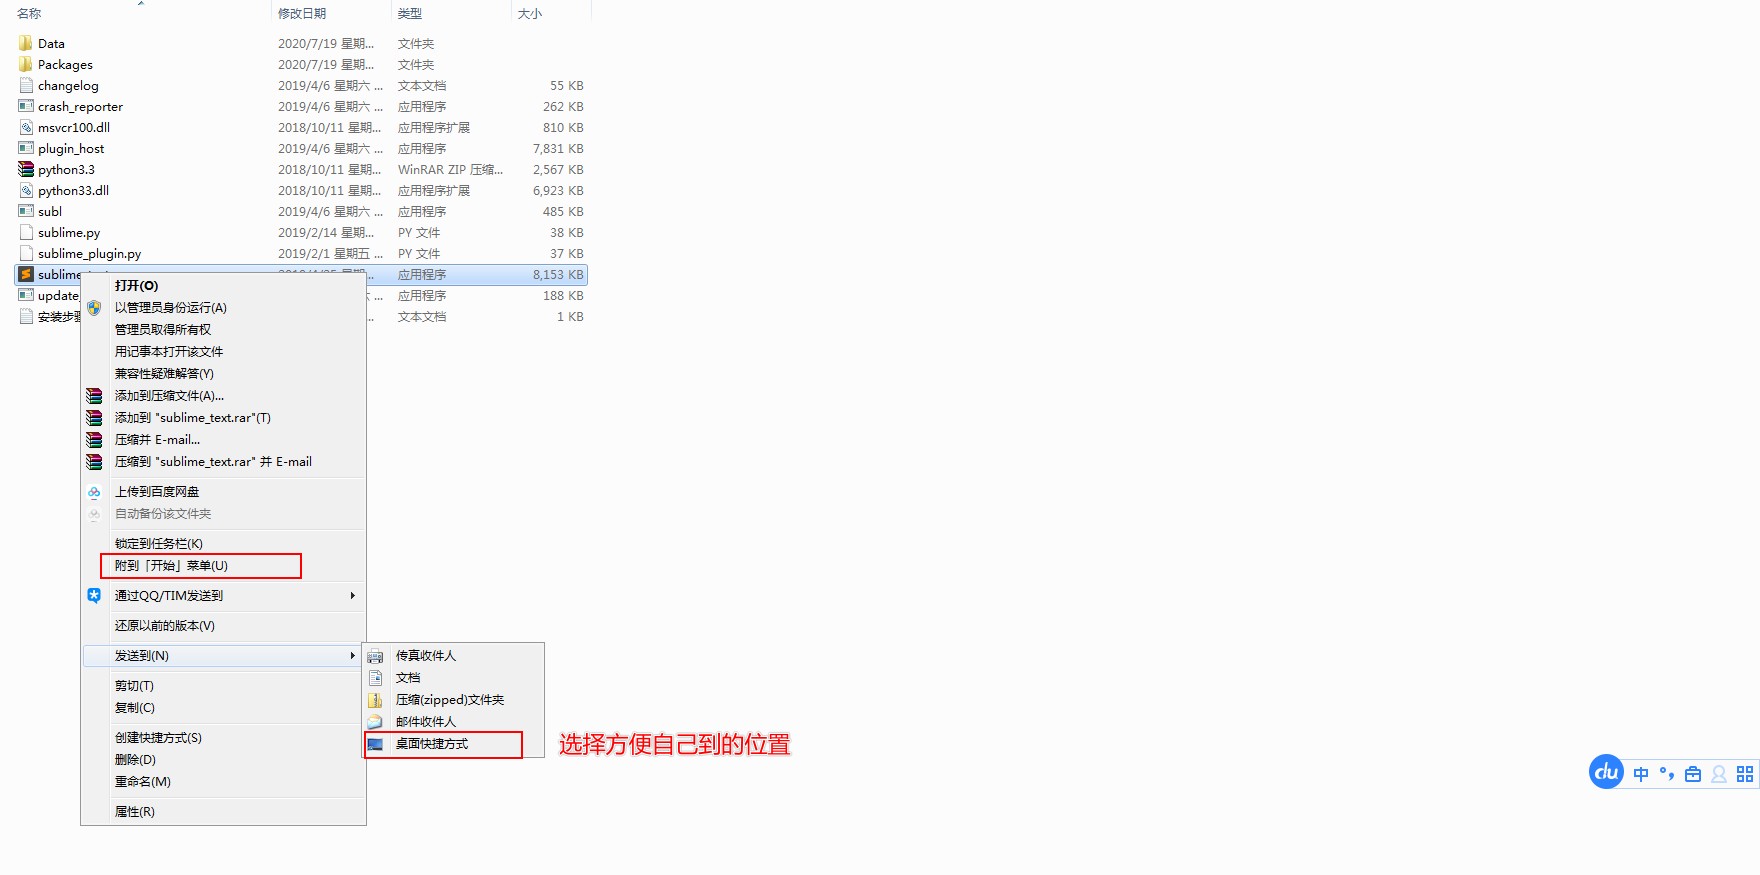This screenshot has height=875, width=1760.
Task: Open the IME toolbox icon
Action: point(1693,774)
